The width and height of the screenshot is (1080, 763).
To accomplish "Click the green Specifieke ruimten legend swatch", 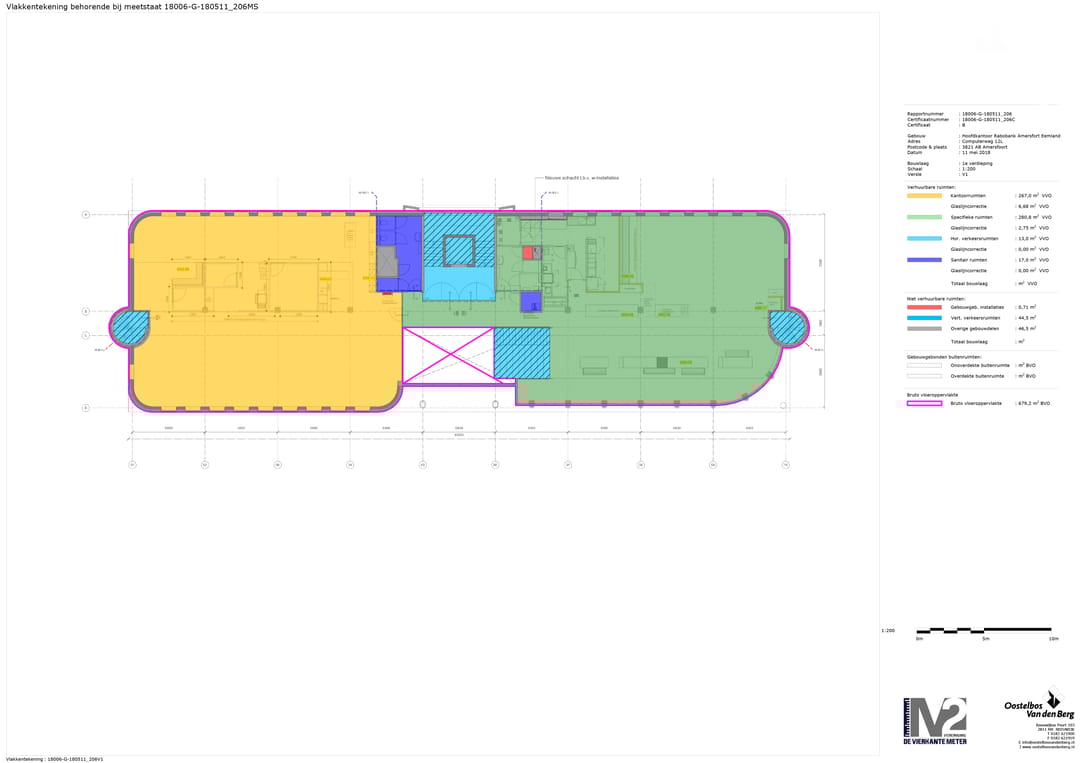I will 924,217.
